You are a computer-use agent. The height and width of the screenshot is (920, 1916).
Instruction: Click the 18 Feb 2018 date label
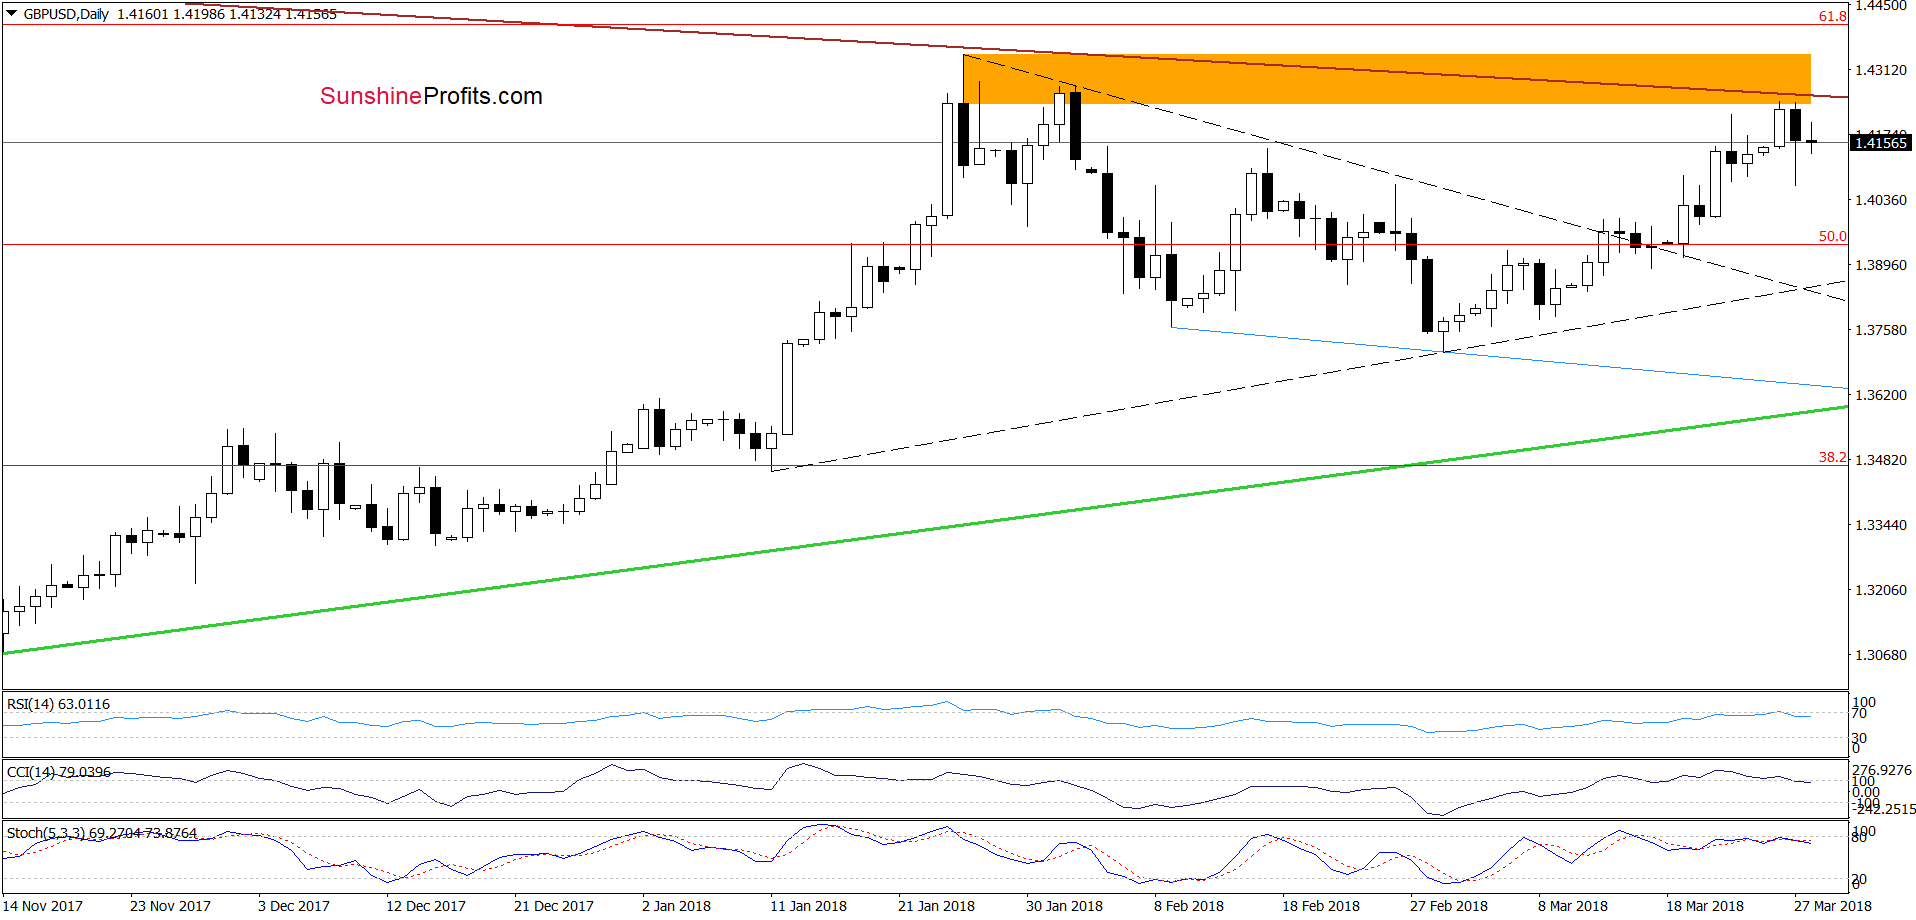pyautogui.click(x=1321, y=906)
